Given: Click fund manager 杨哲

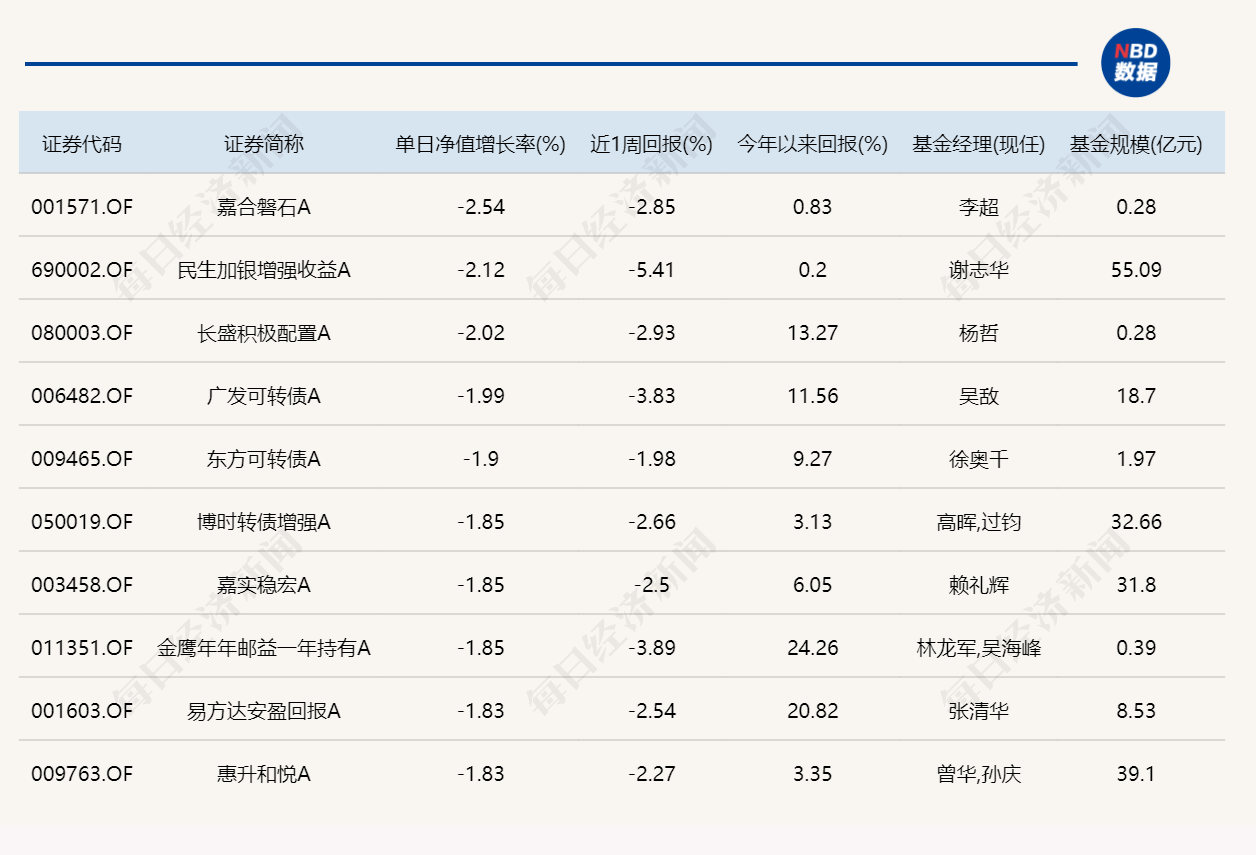Looking at the screenshot, I should [978, 333].
